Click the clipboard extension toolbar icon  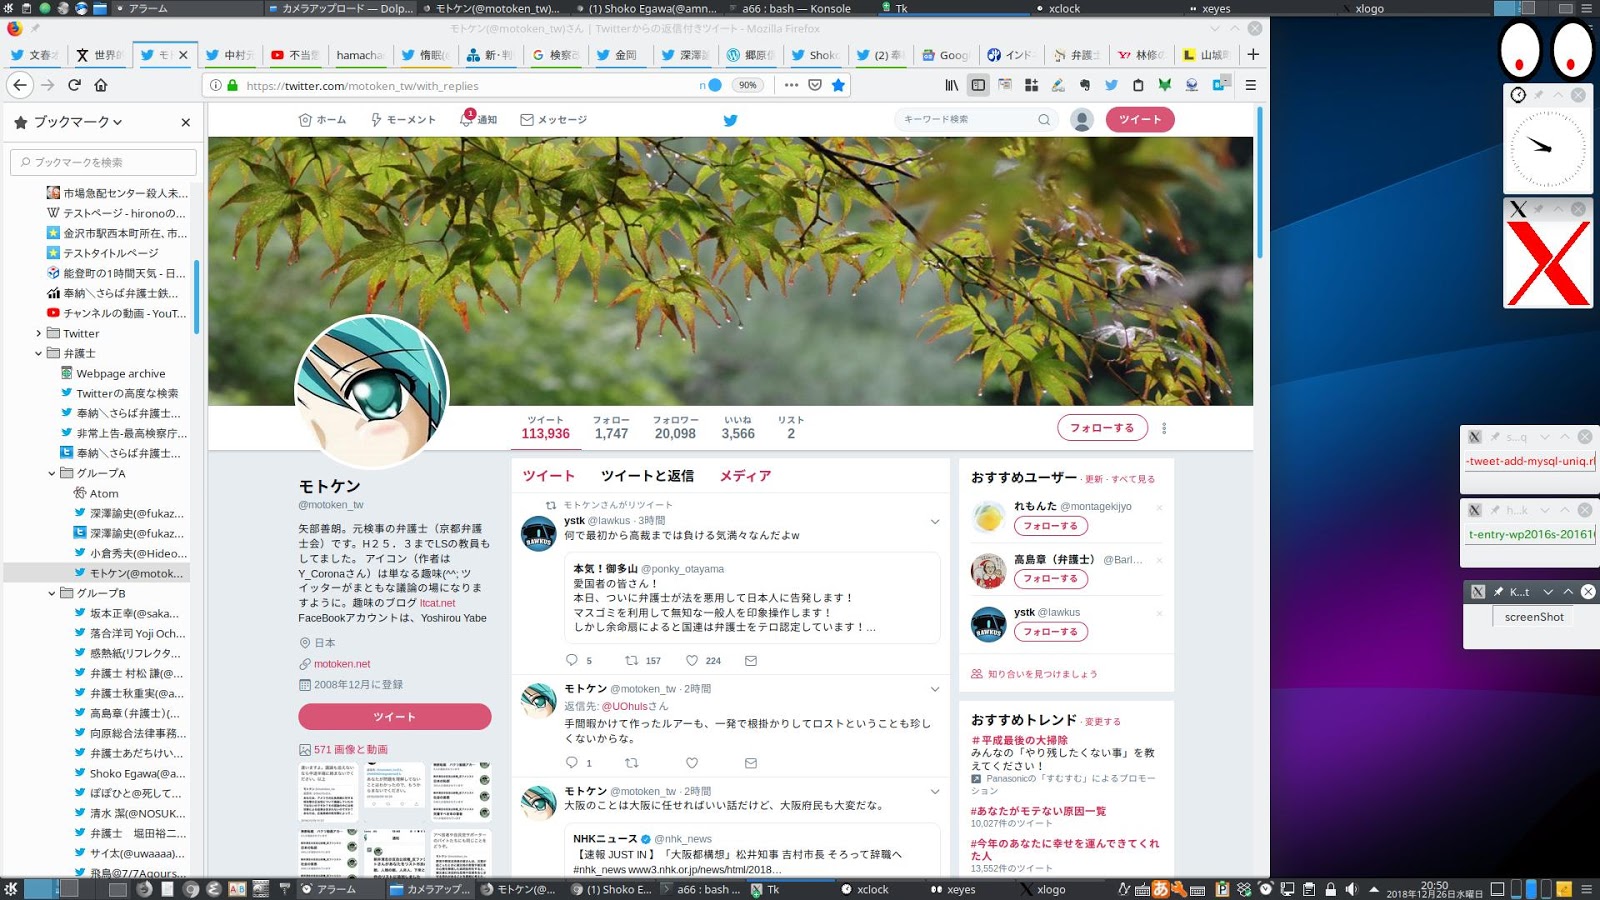click(x=1138, y=85)
